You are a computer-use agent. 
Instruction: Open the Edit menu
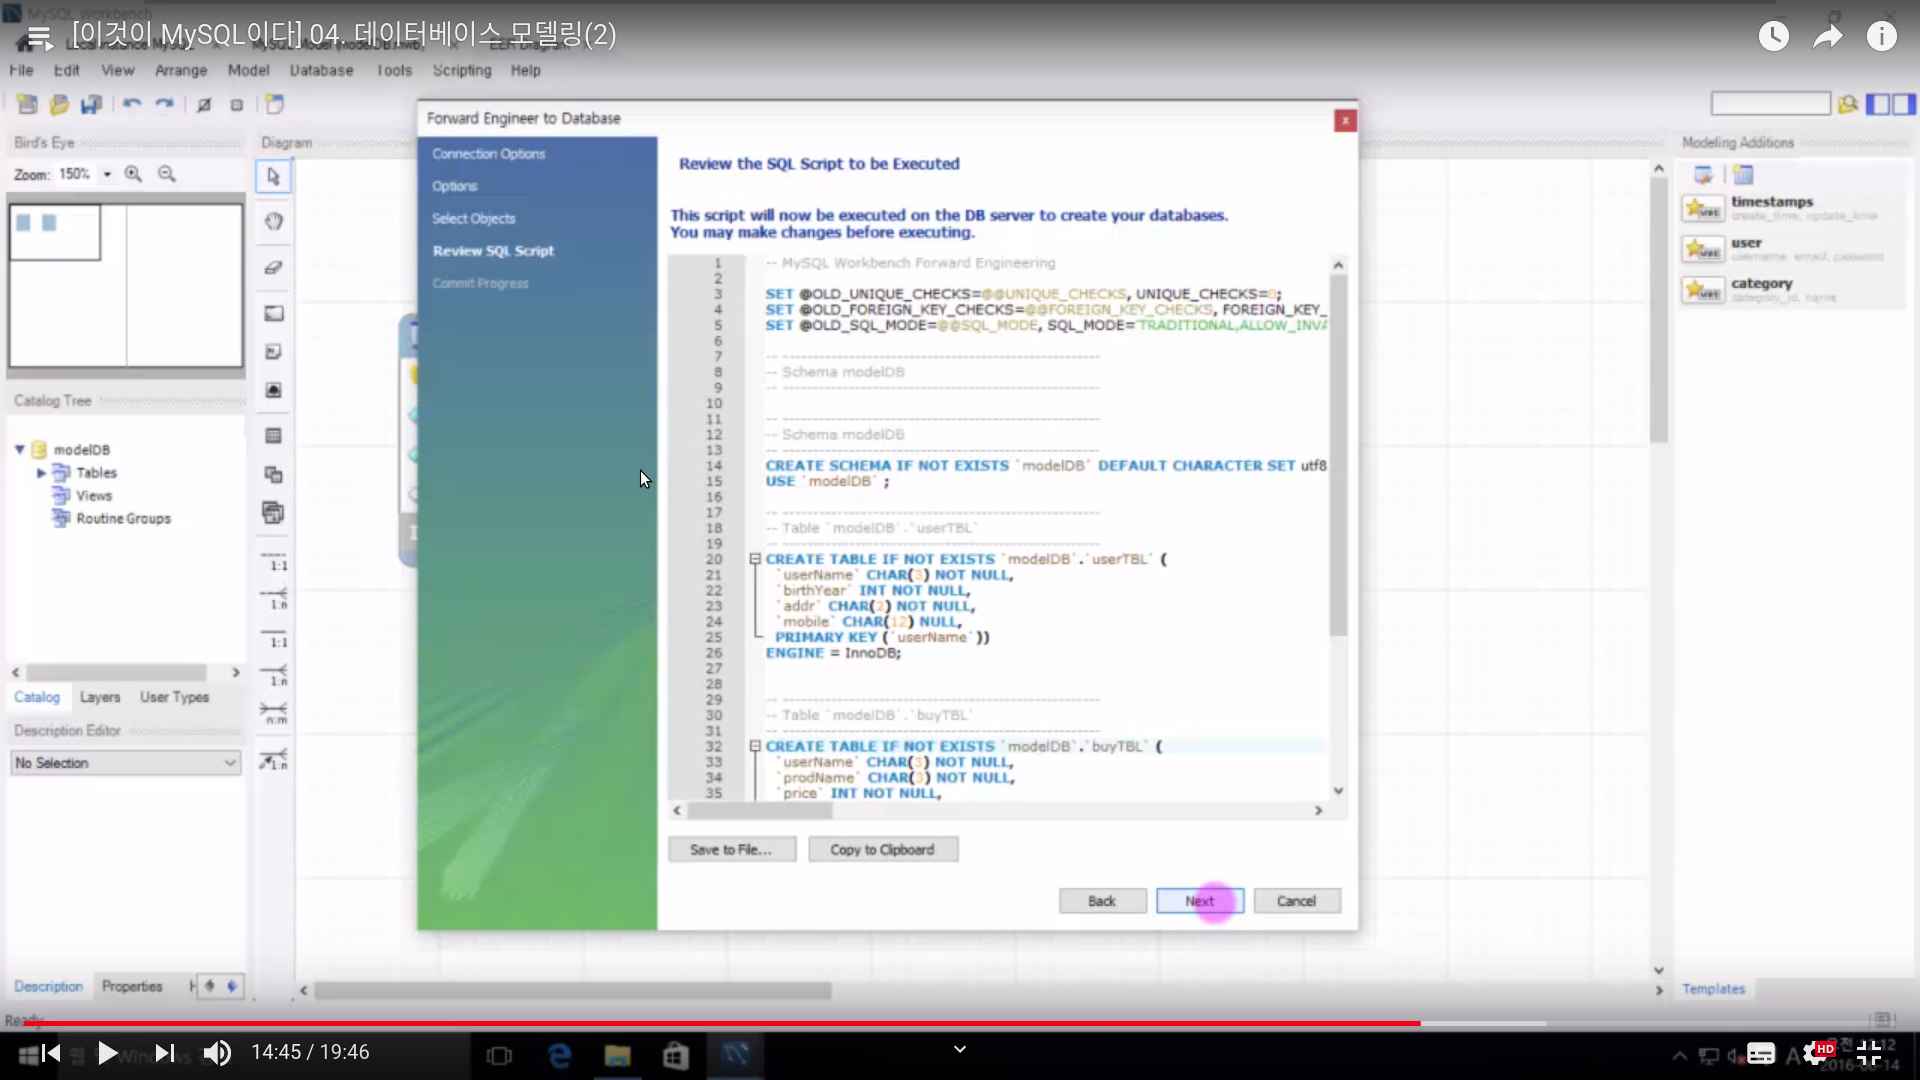click(66, 70)
